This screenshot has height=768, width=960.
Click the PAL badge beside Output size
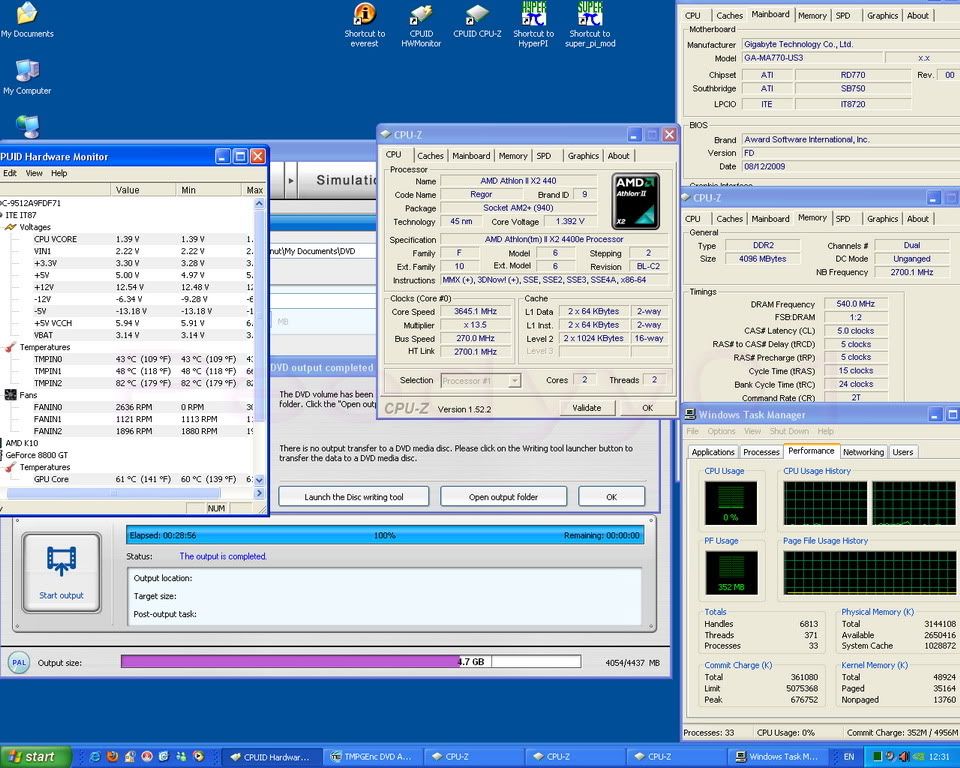pyautogui.click(x=19, y=662)
